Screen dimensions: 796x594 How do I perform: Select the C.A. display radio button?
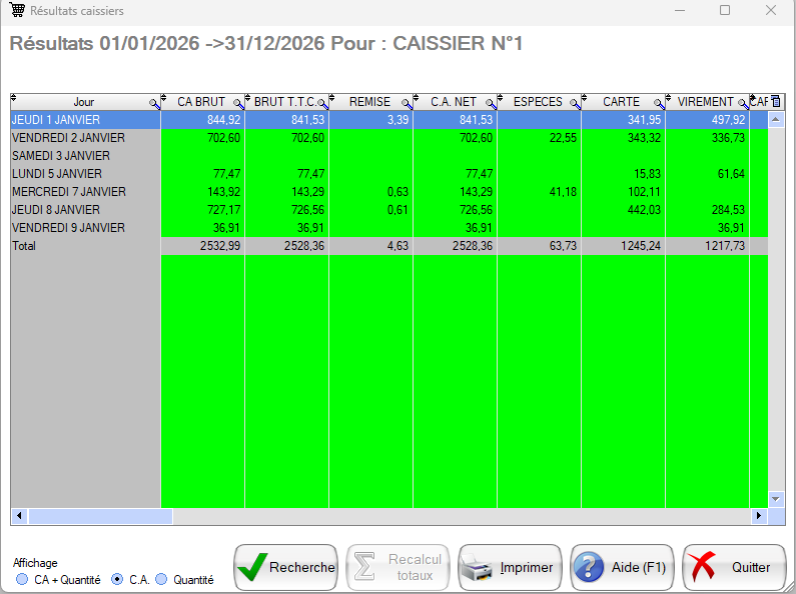click(117, 579)
